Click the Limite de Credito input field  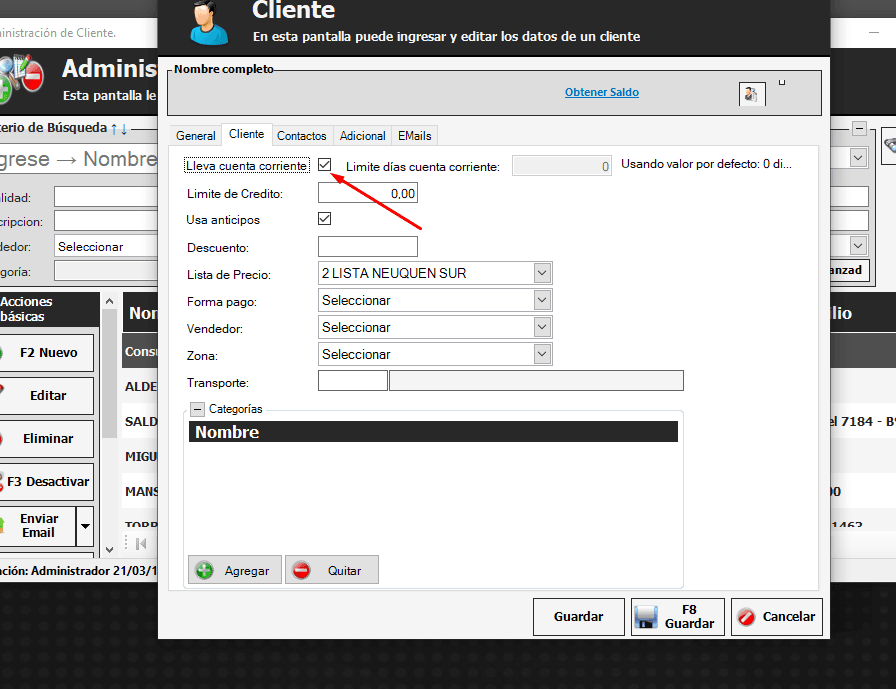tap(367, 193)
